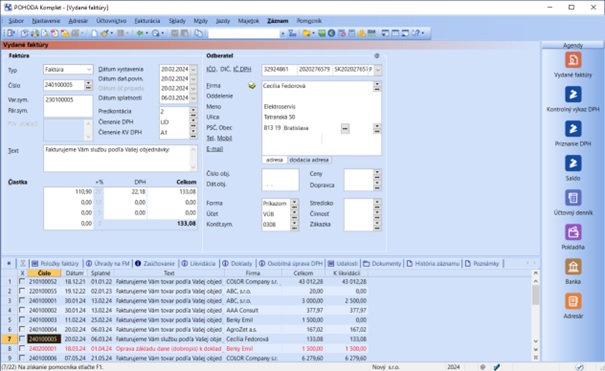Open the Banka agenda icon

(573, 267)
